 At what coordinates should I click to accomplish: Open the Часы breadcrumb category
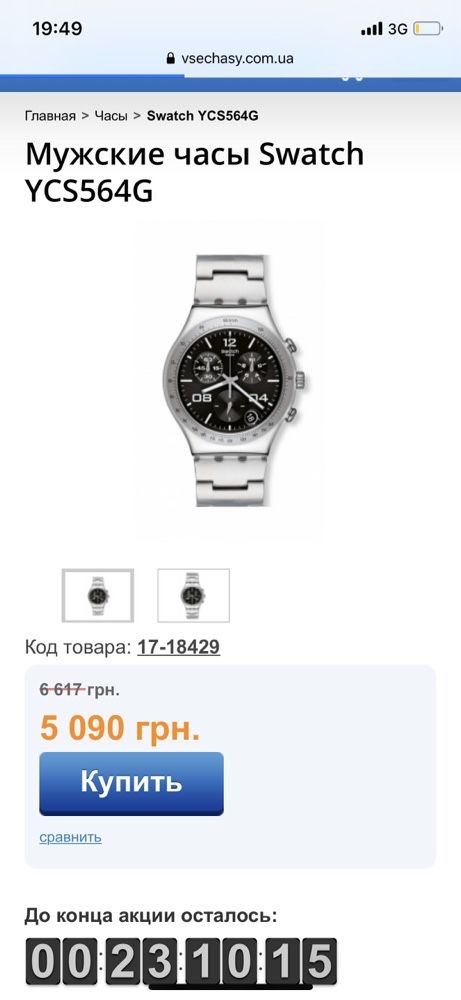click(111, 115)
